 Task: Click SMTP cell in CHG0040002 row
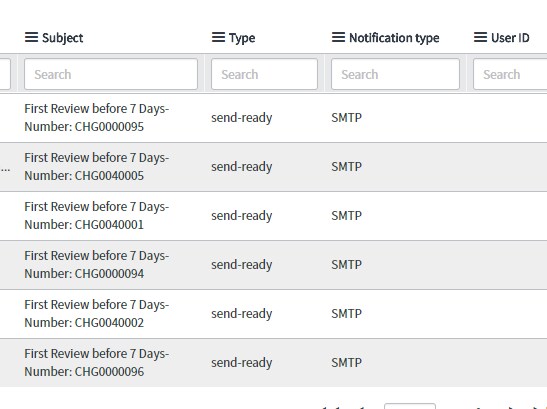(x=346, y=313)
